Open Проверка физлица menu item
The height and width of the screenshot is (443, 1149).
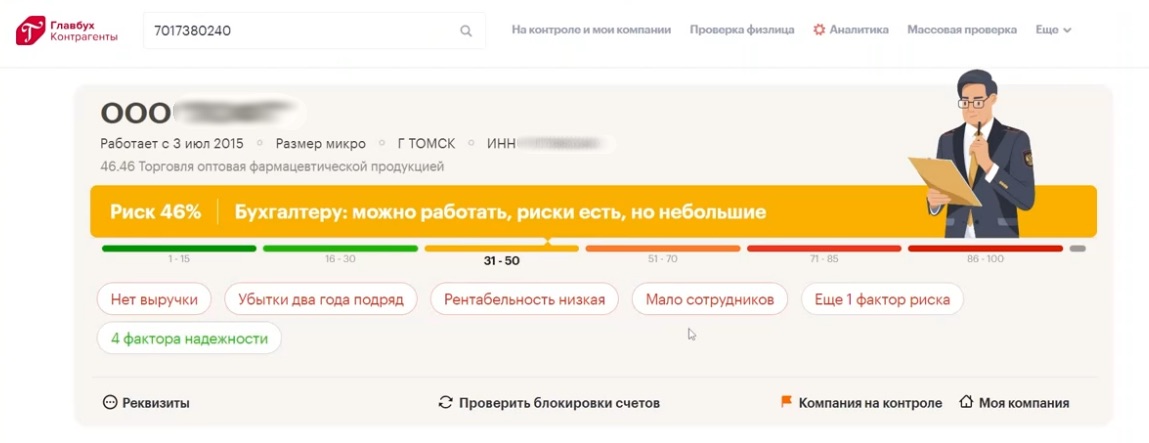742,30
